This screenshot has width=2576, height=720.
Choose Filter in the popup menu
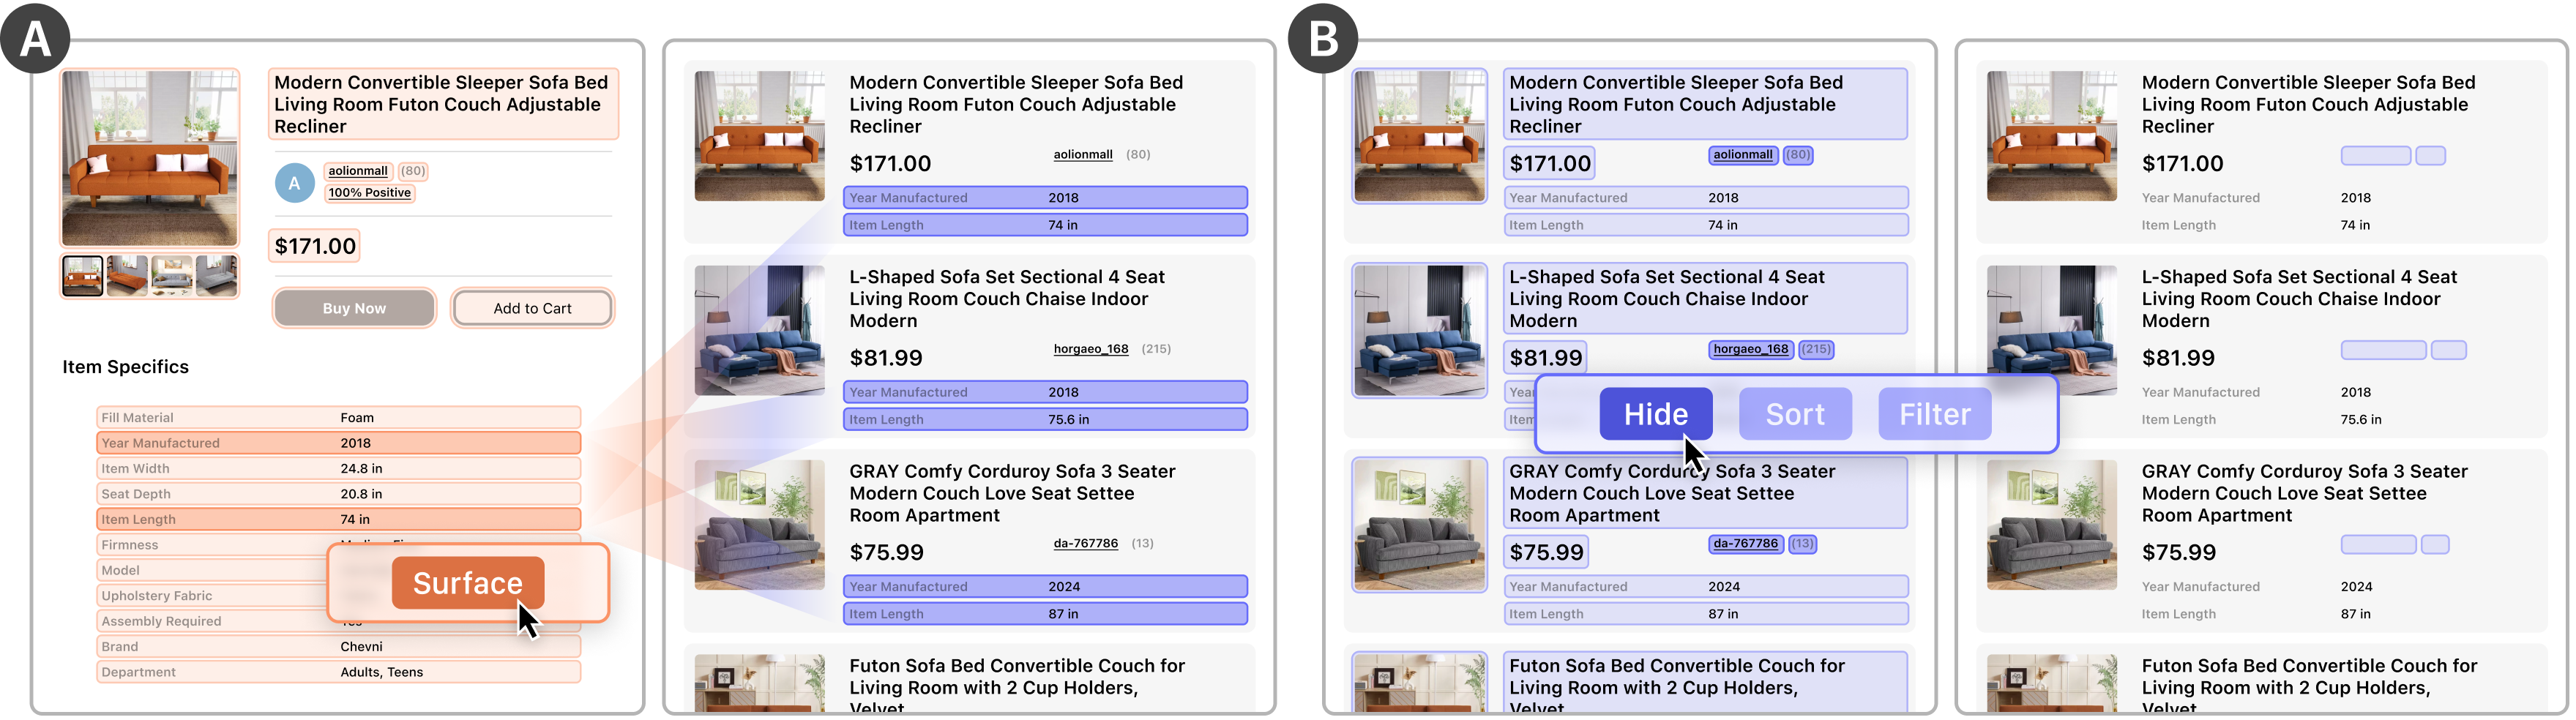coord(1935,414)
